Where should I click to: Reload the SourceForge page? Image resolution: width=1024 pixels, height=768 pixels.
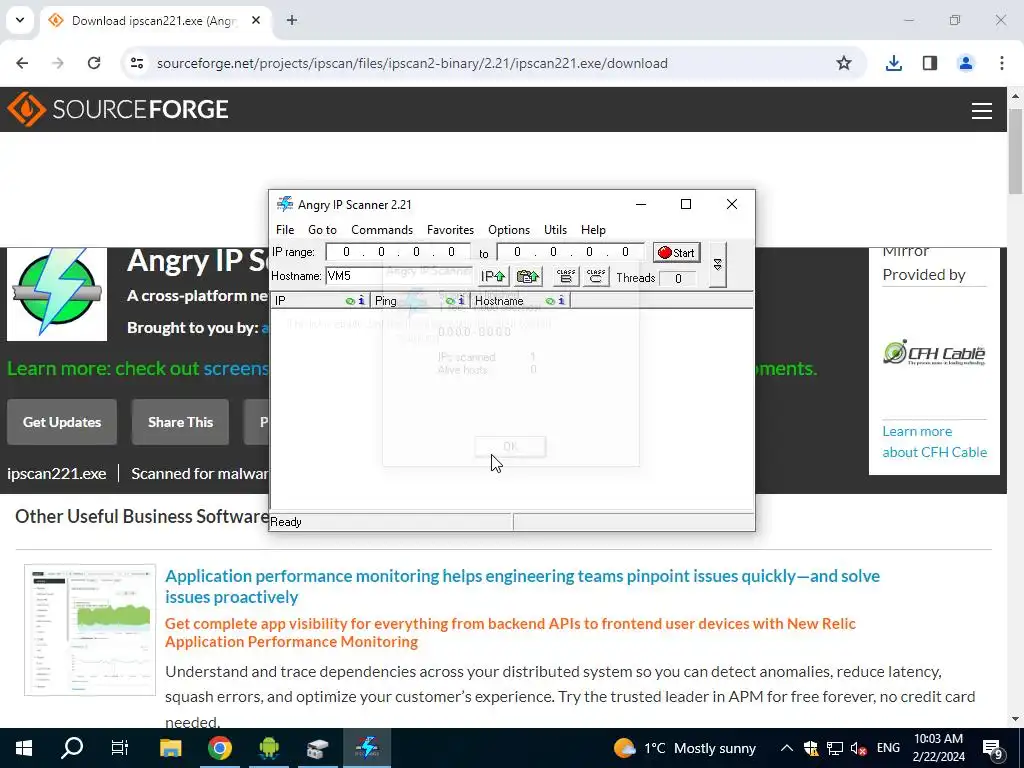[94, 63]
